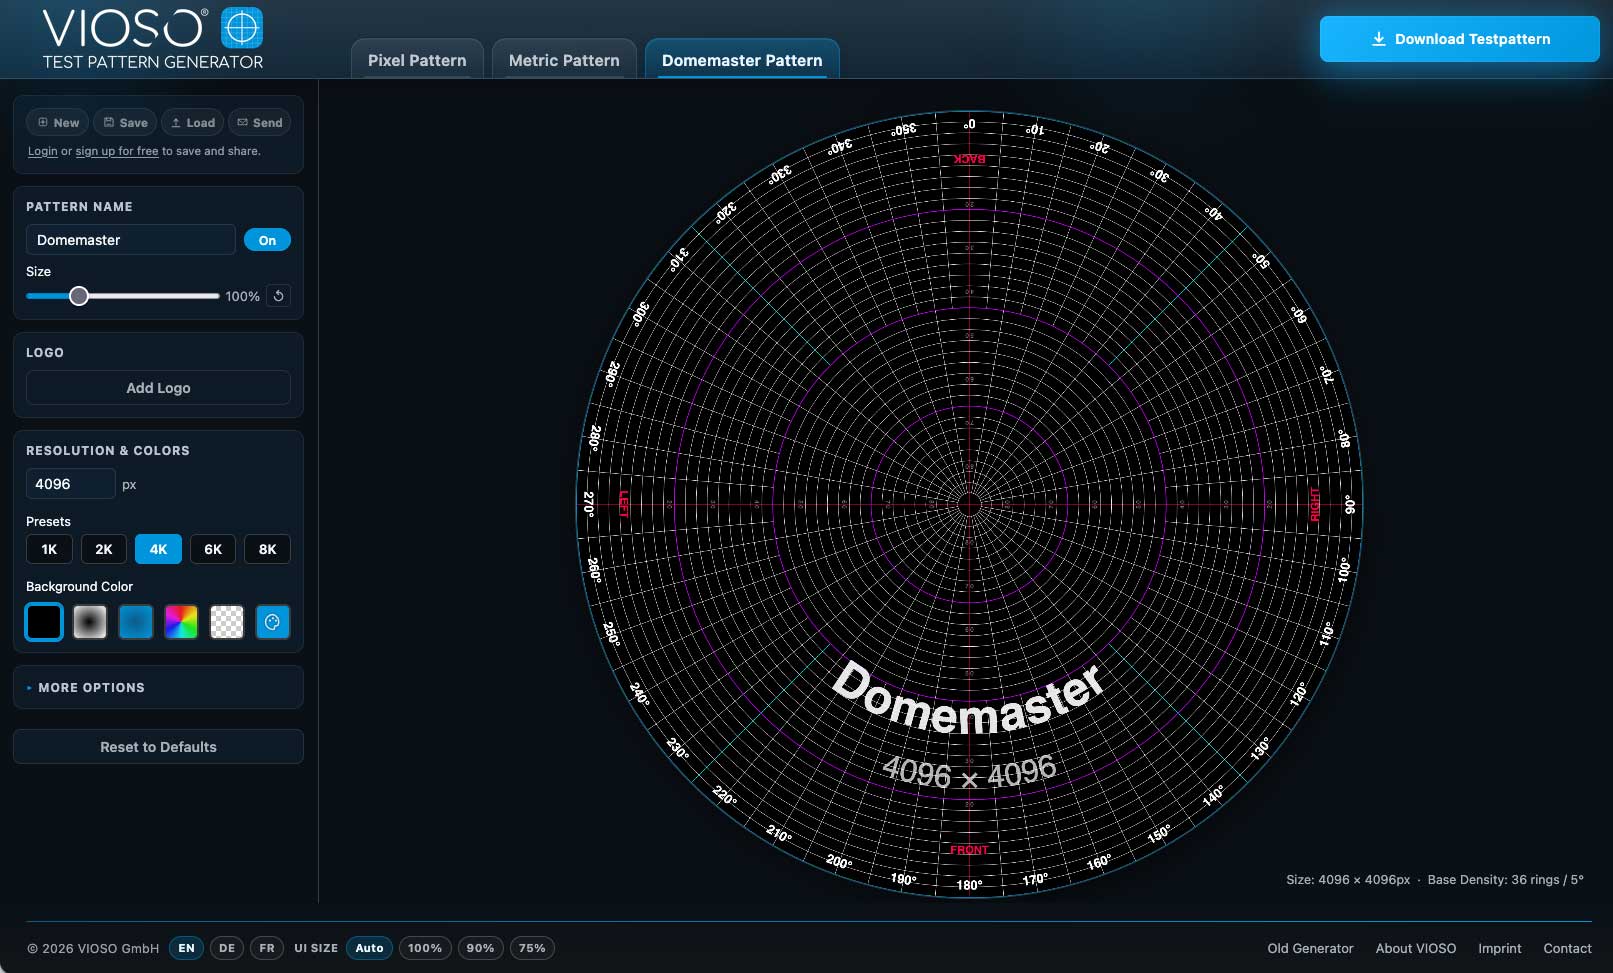
Task: Adjust the pattern name Size slider handle
Action: (x=79, y=296)
